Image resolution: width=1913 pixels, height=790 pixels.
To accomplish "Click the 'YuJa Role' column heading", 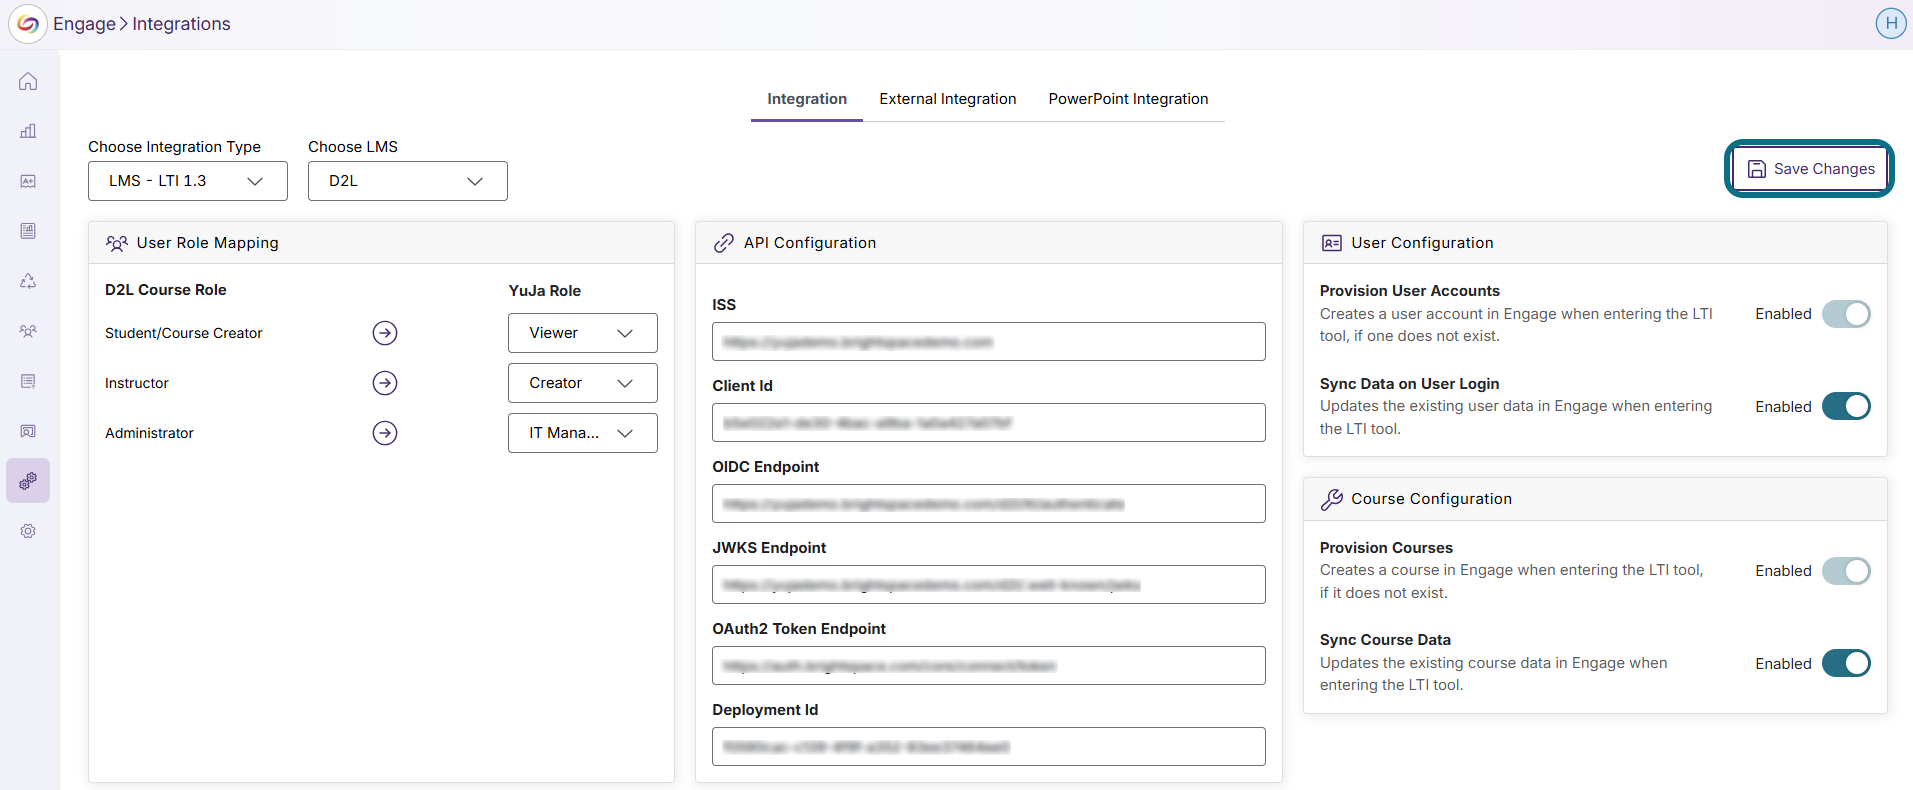I will point(545,291).
